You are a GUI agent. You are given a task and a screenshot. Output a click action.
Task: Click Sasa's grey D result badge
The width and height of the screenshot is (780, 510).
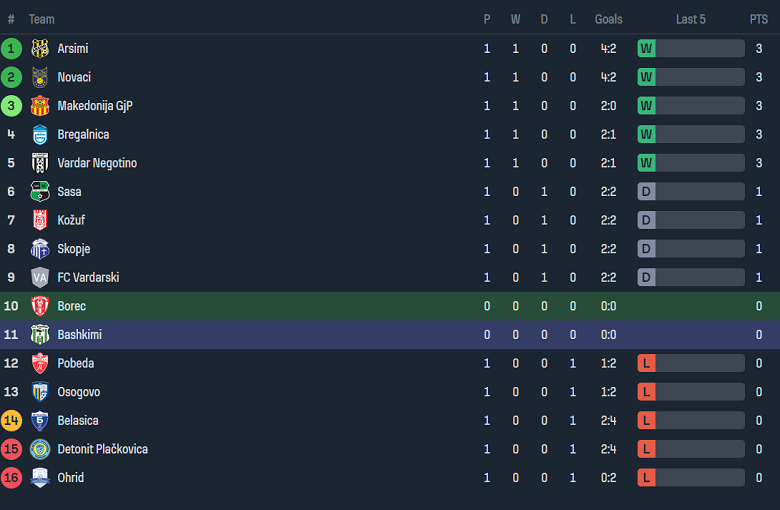(646, 192)
